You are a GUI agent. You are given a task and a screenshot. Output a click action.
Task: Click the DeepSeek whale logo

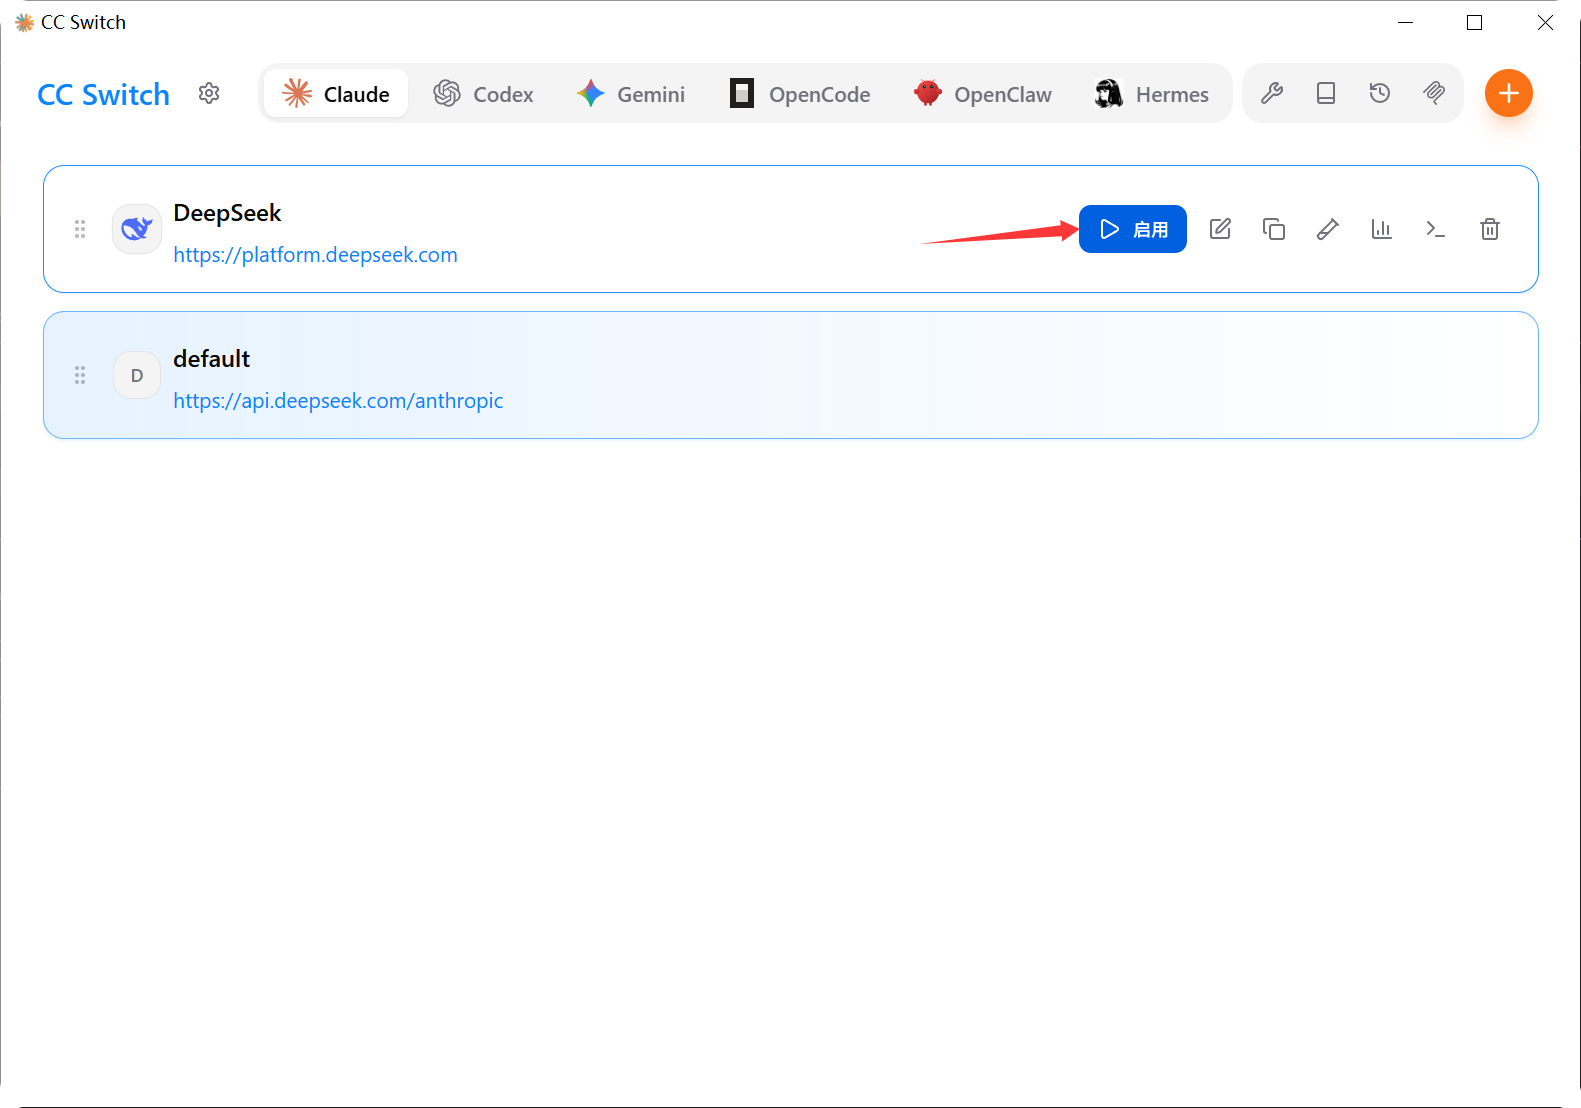tap(137, 229)
